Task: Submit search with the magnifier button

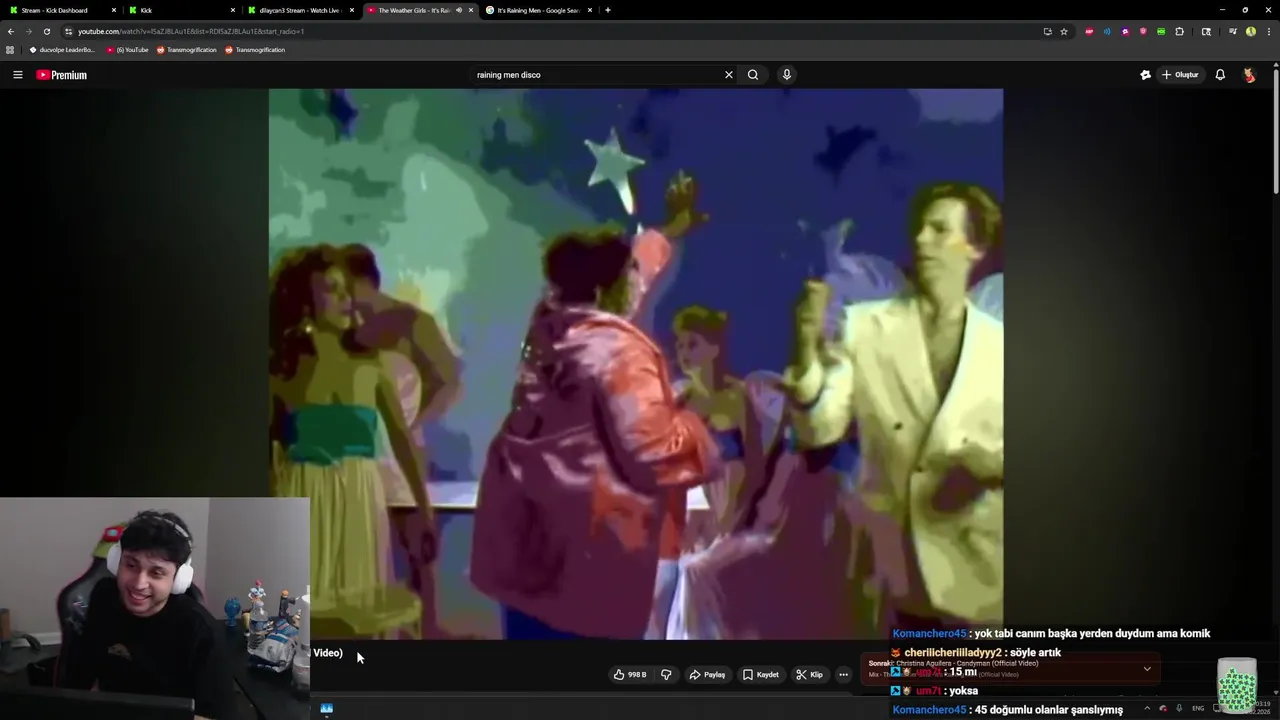Action: point(753,75)
